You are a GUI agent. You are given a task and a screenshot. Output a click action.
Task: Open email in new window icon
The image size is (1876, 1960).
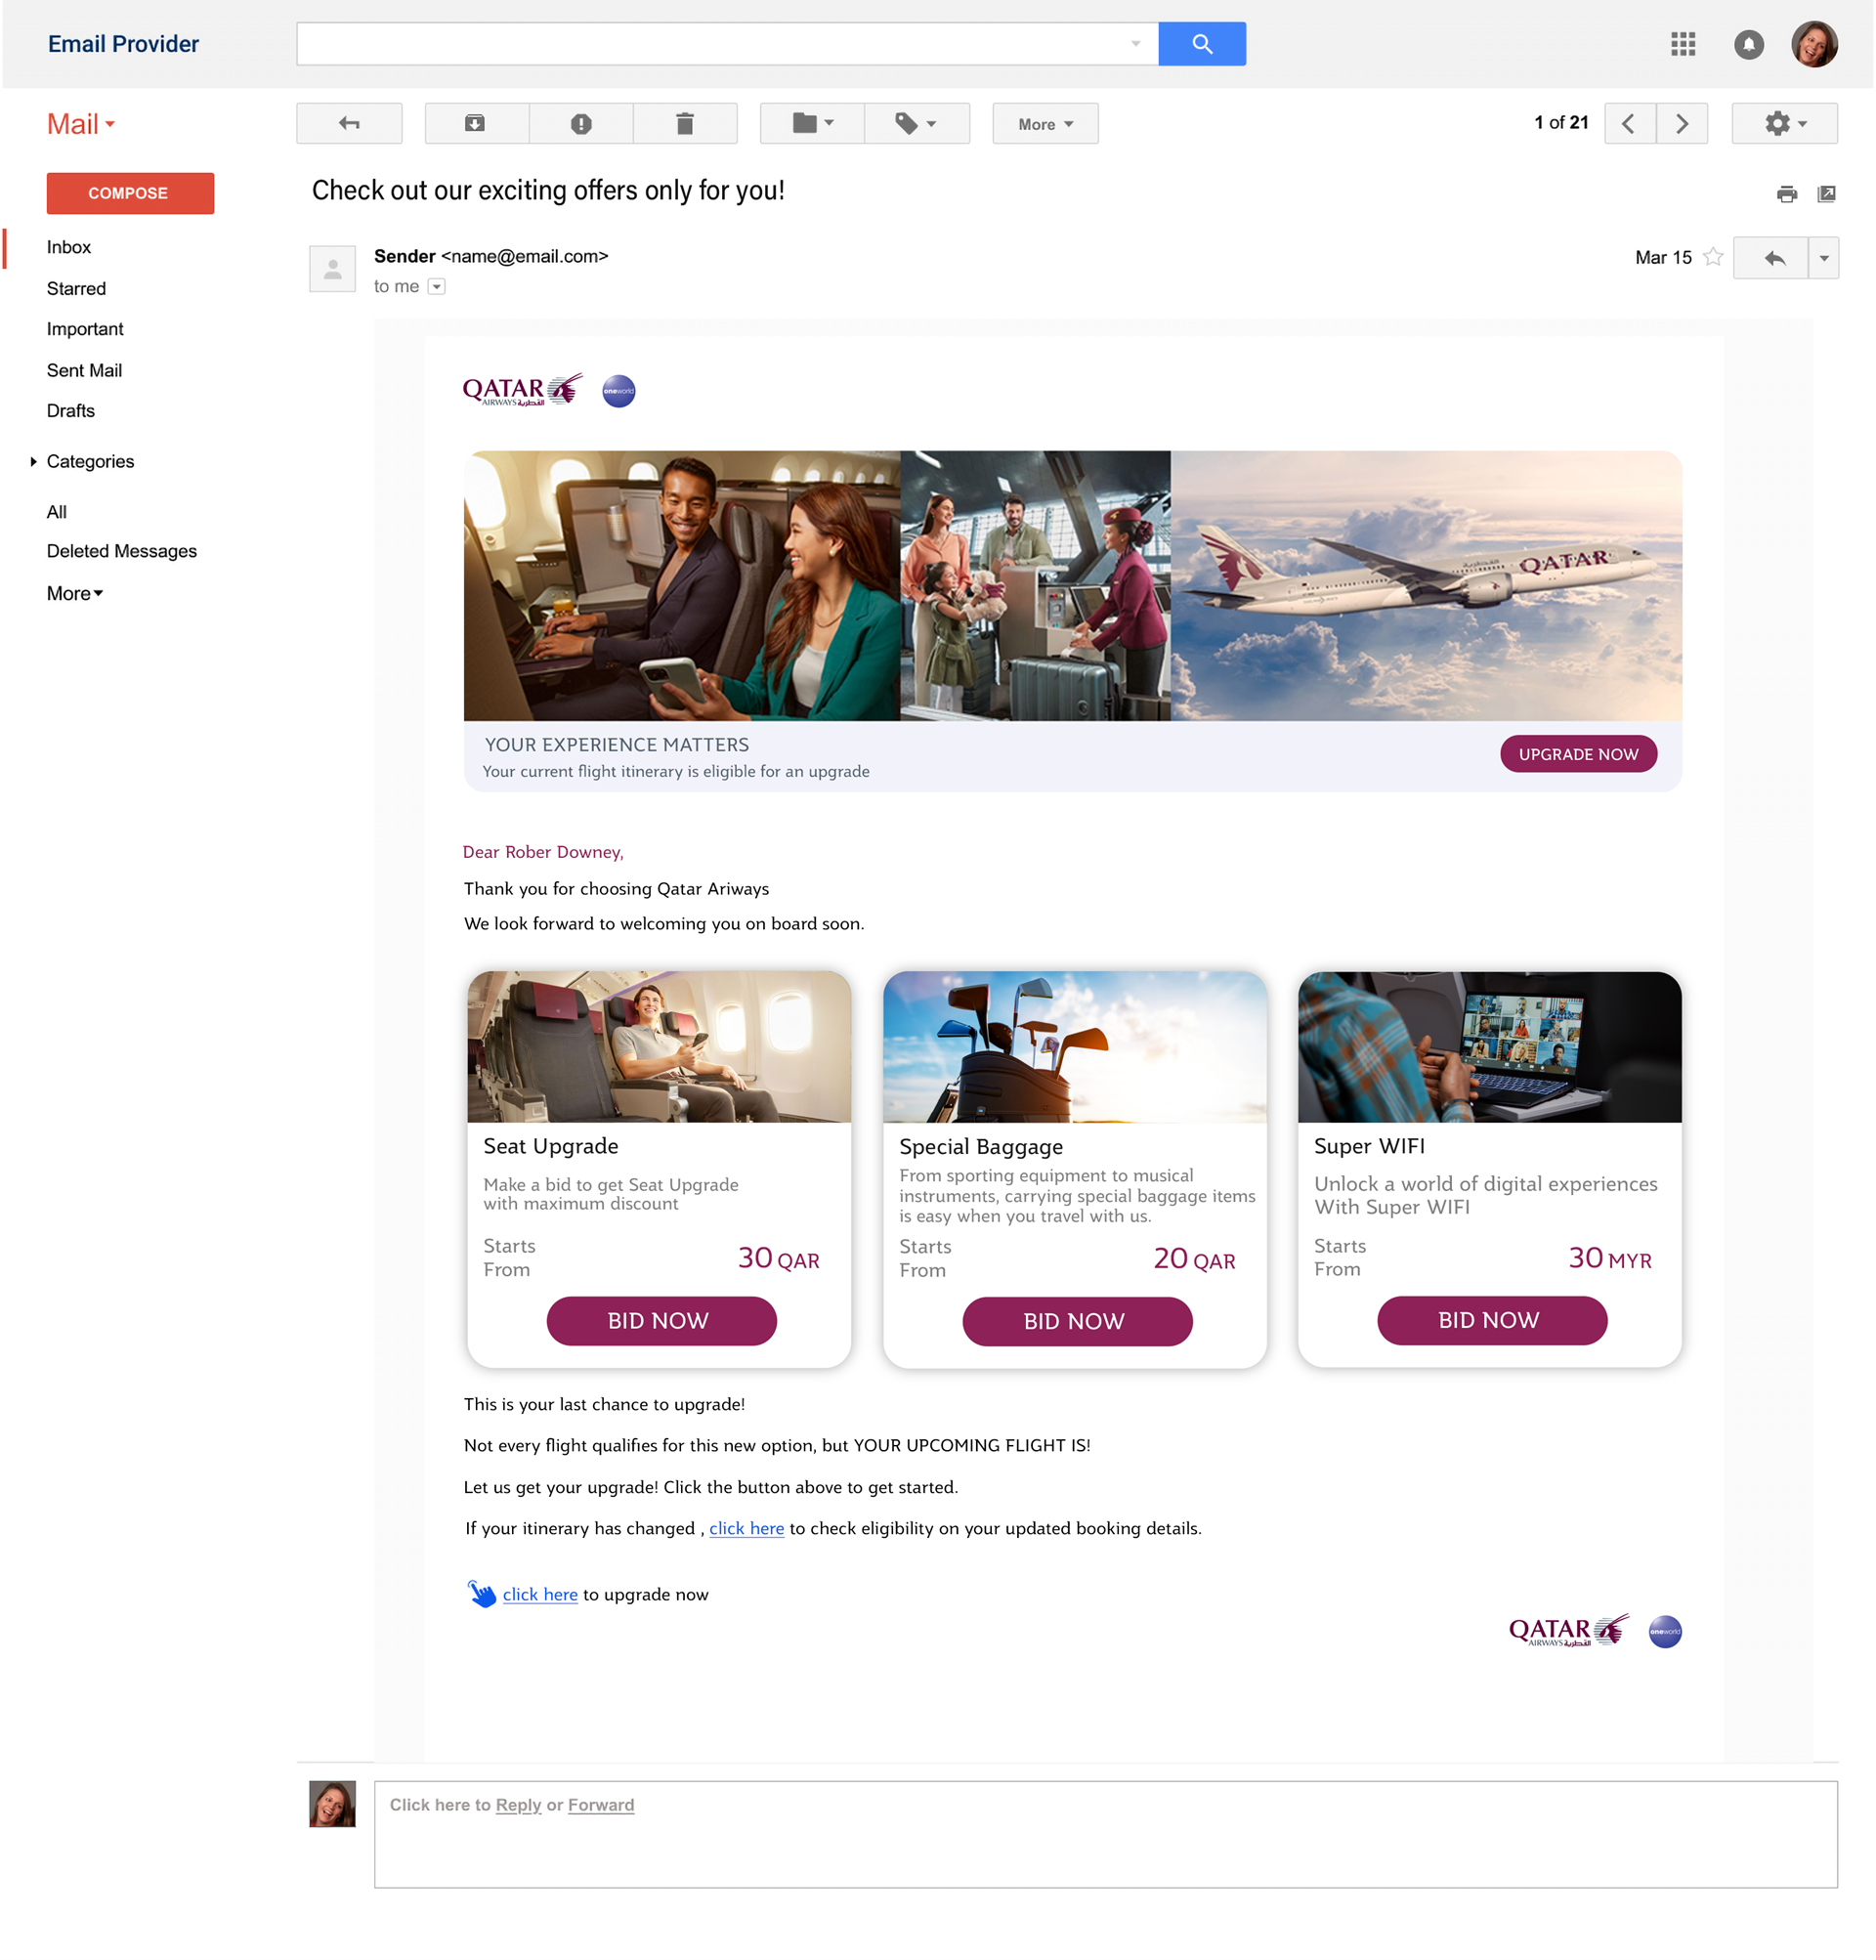point(1826,194)
